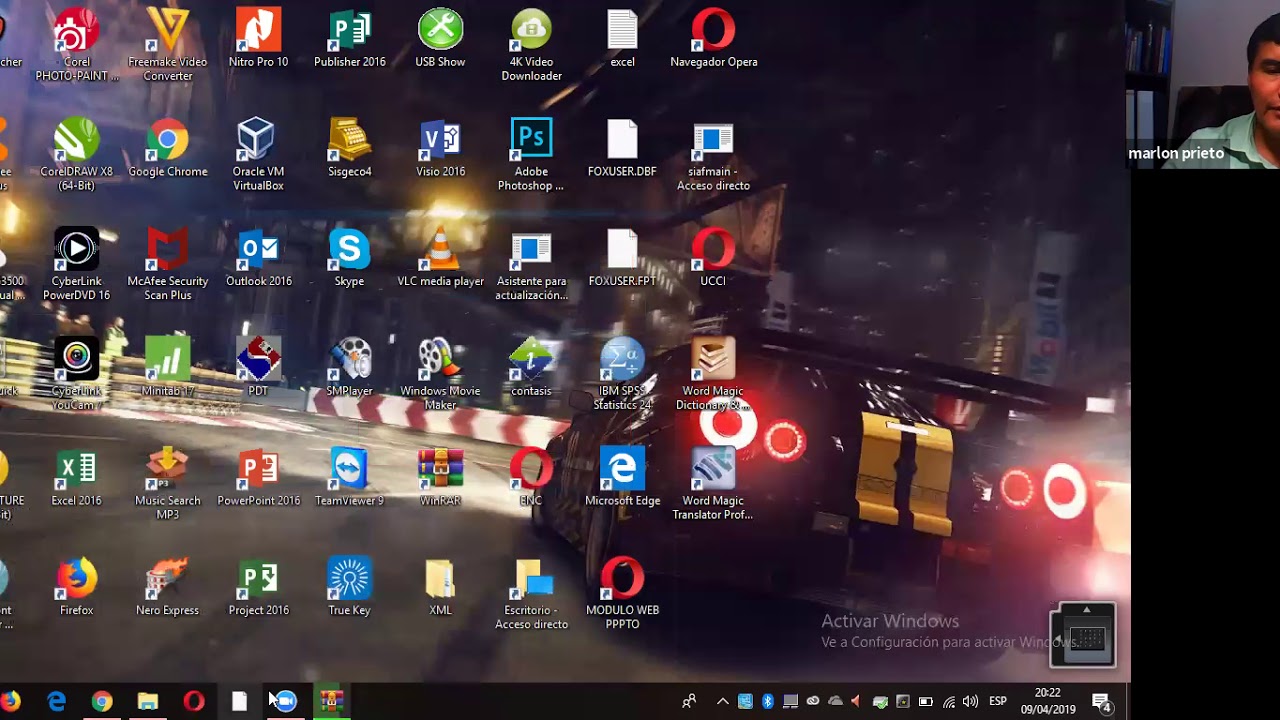
Task: Select the 4K Video Downloader icon
Action: [531, 45]
